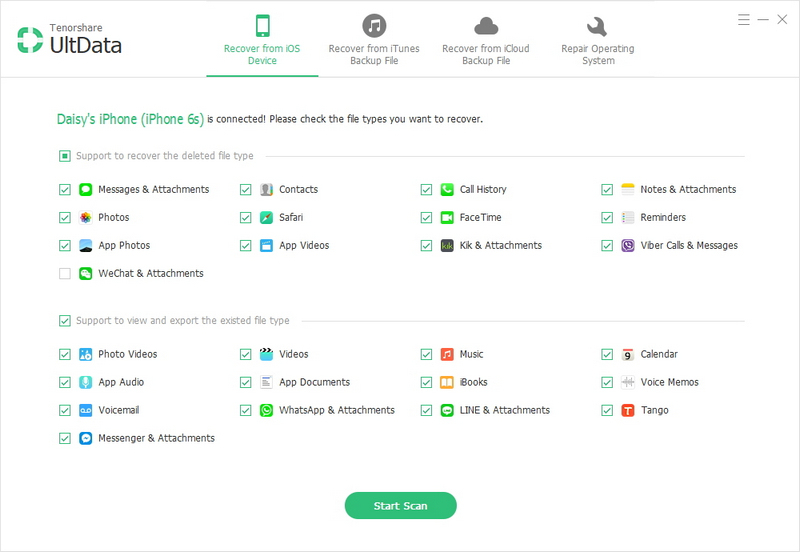Click the Messages & Attachments green icon
Screen dimensions: 800x552
coord(85,190)
